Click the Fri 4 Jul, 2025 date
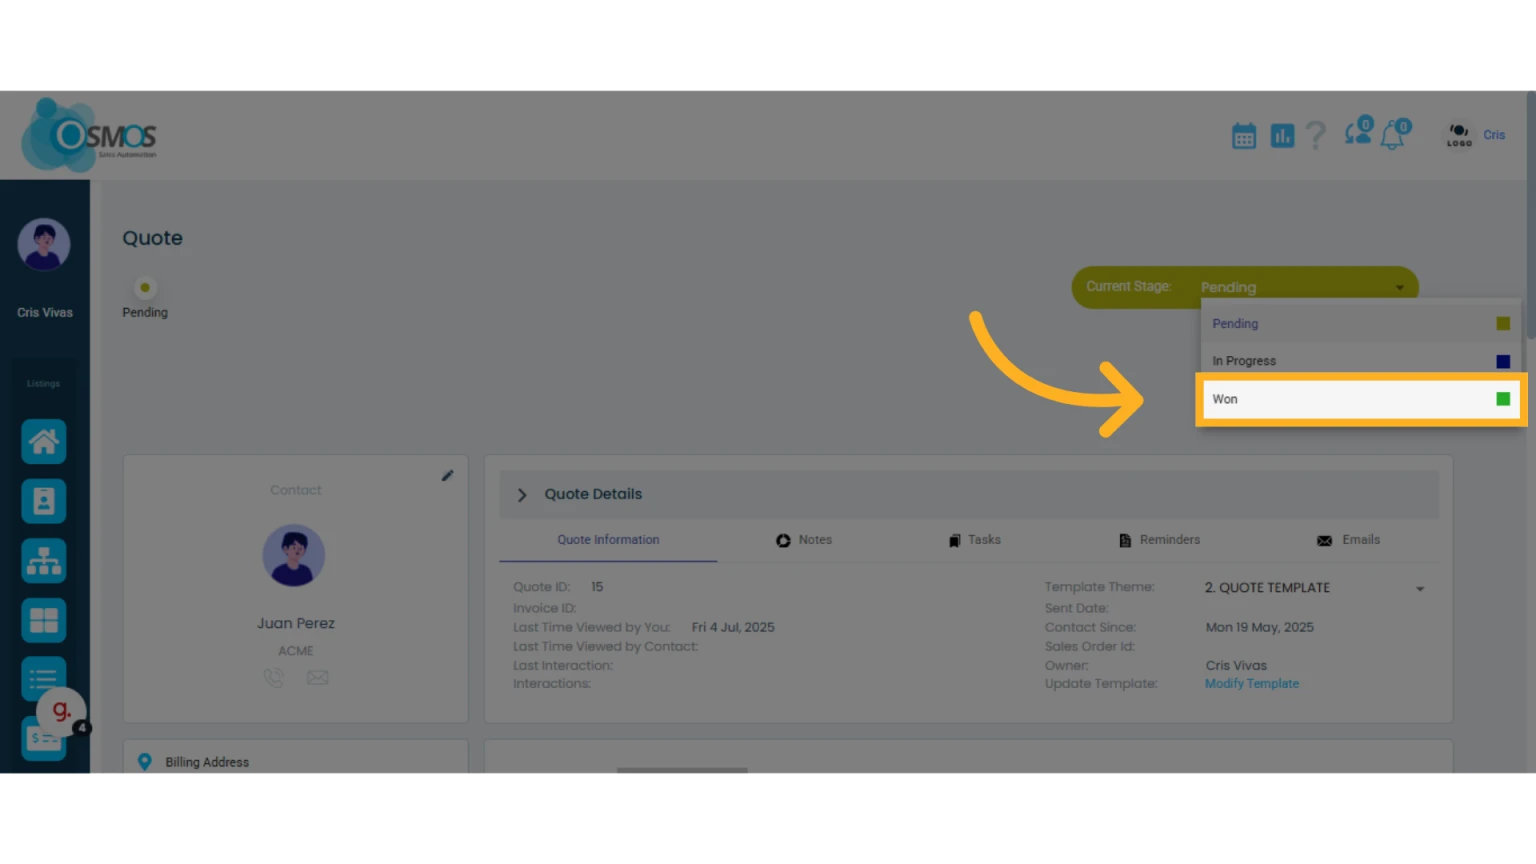1536x864 pixels. tap(733, 627)
